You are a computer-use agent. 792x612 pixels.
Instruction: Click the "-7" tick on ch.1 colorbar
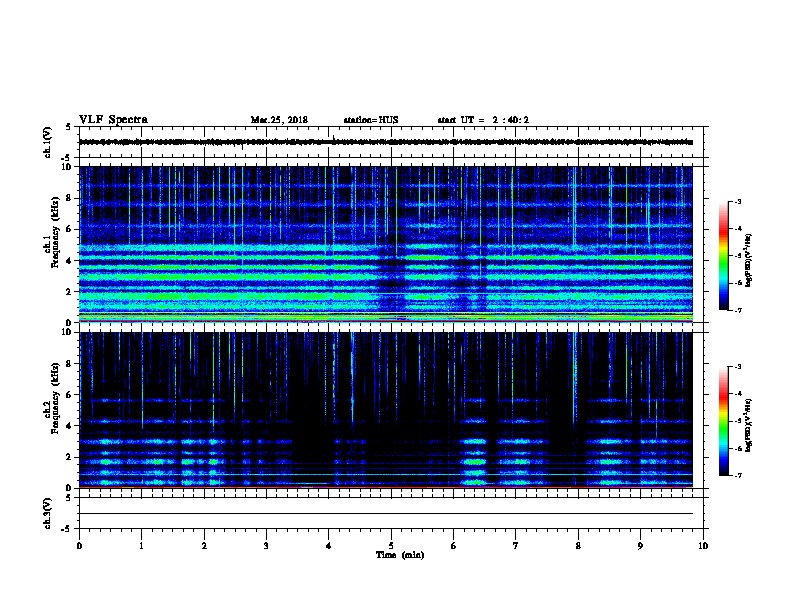tap(737, 310)
